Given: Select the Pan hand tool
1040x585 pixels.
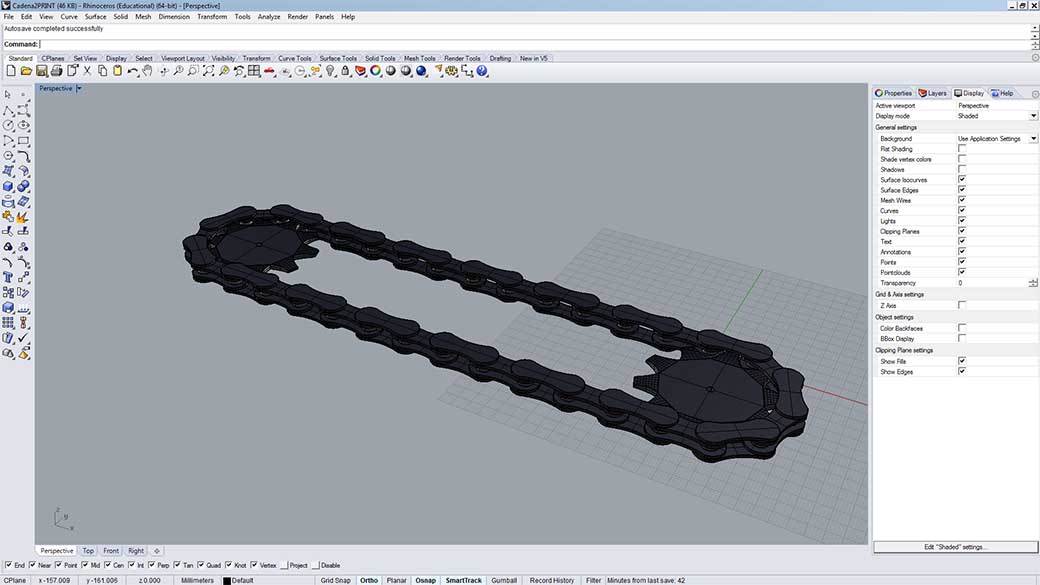Looking at the screenshot, I should coord(147,71).
